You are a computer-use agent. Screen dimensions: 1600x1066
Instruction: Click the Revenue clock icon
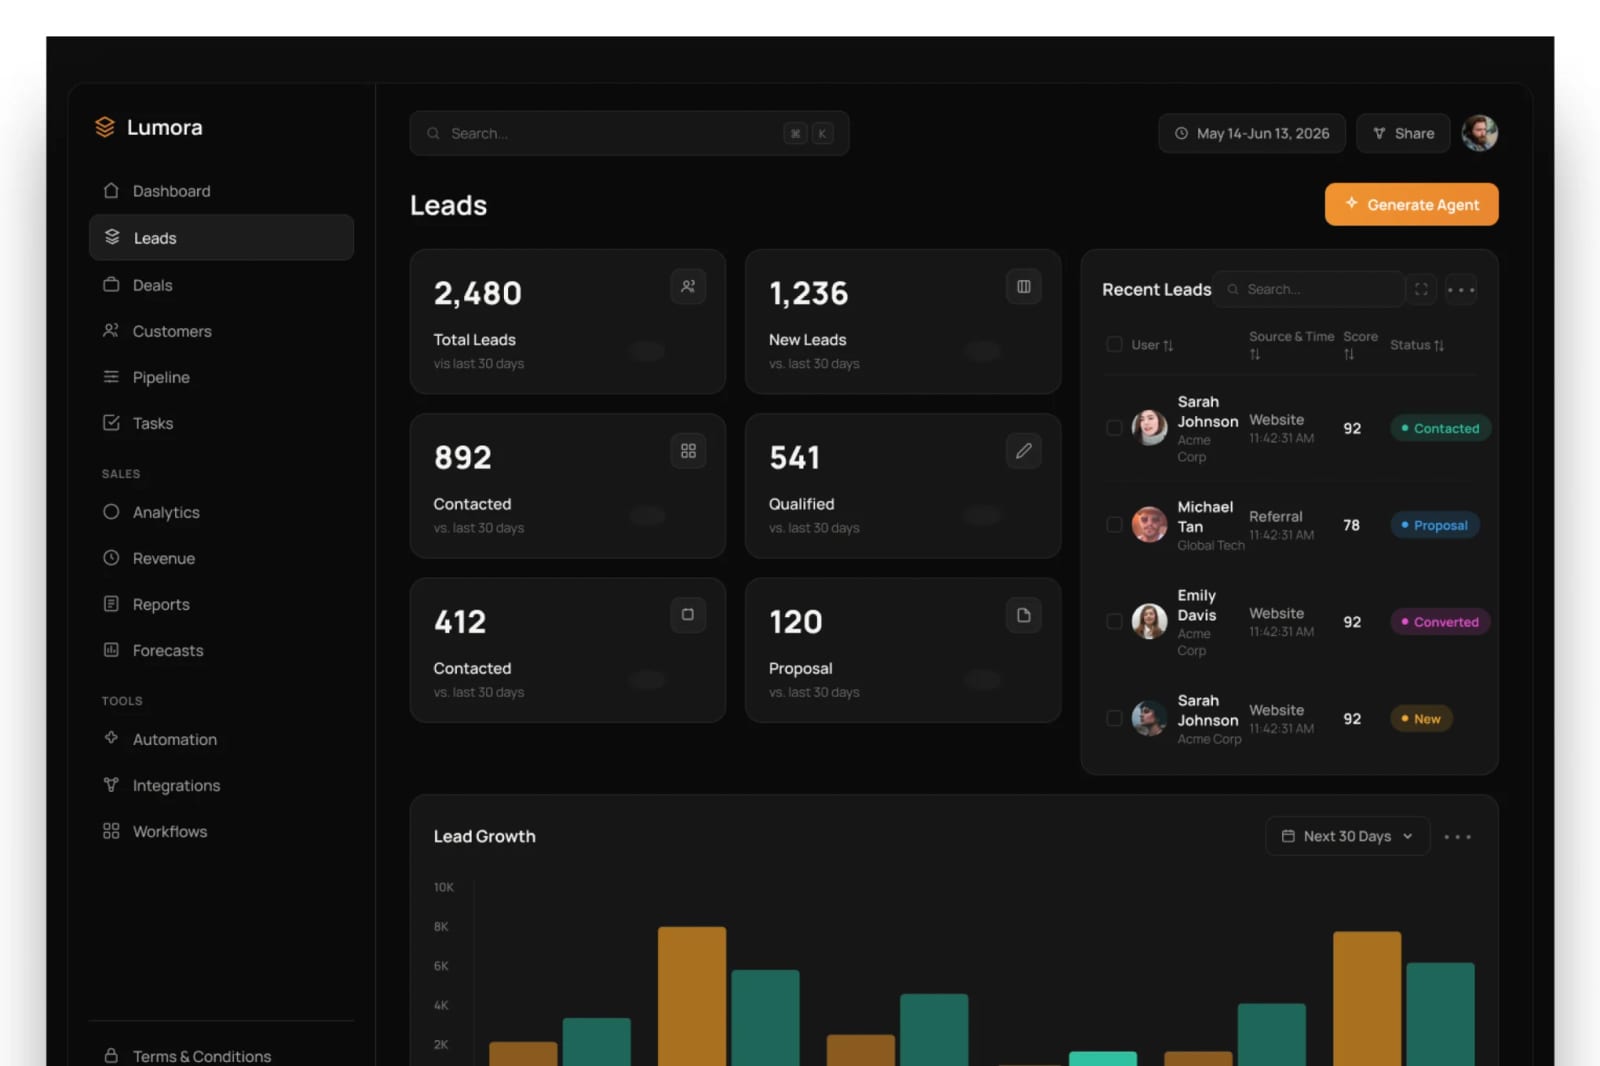[111, 558]
